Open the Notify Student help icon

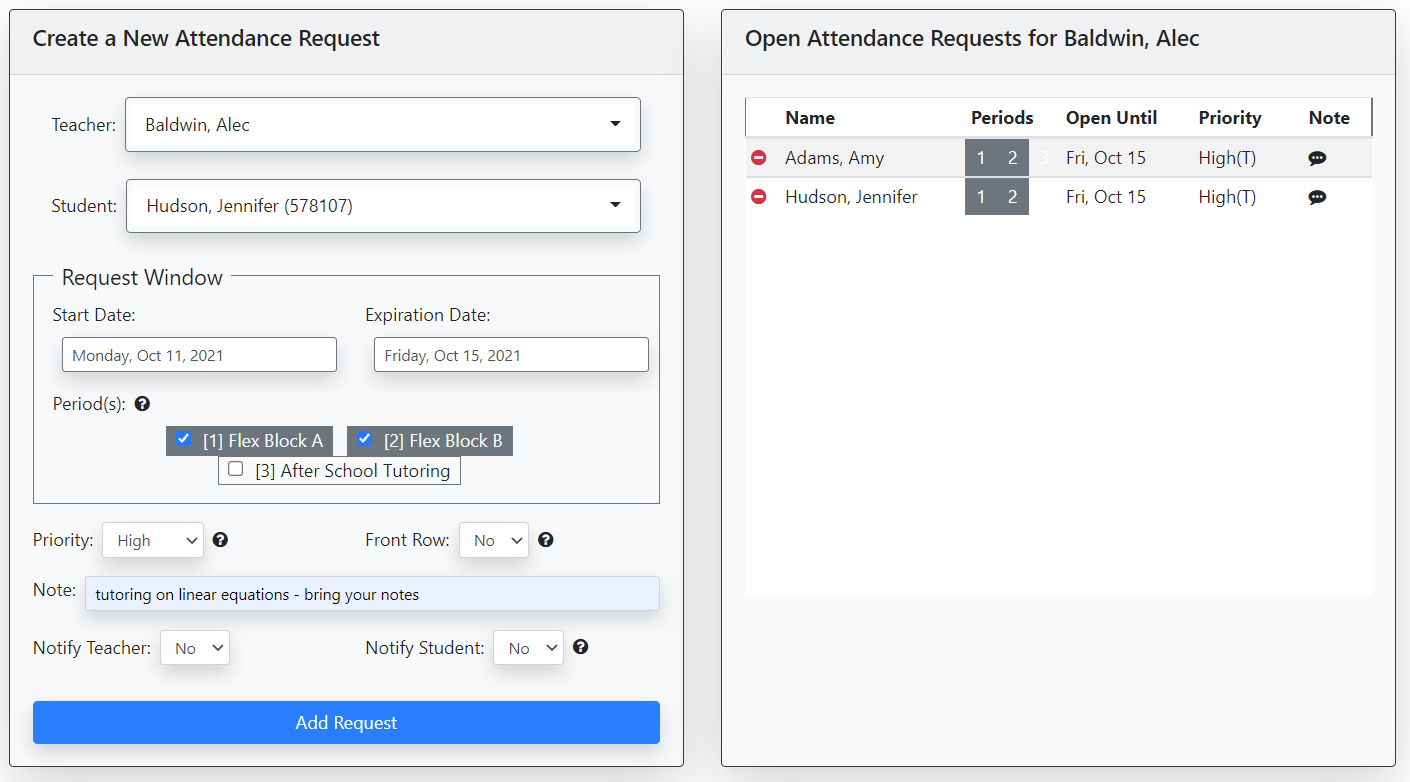pyautogui.click(x=580, y=647)
